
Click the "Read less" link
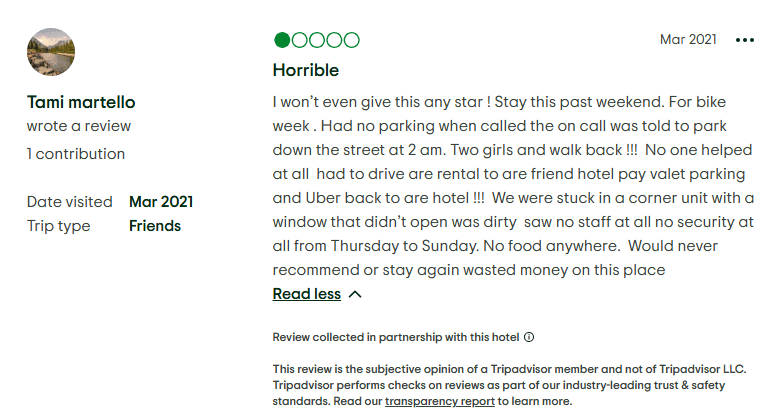pos(306,294)
